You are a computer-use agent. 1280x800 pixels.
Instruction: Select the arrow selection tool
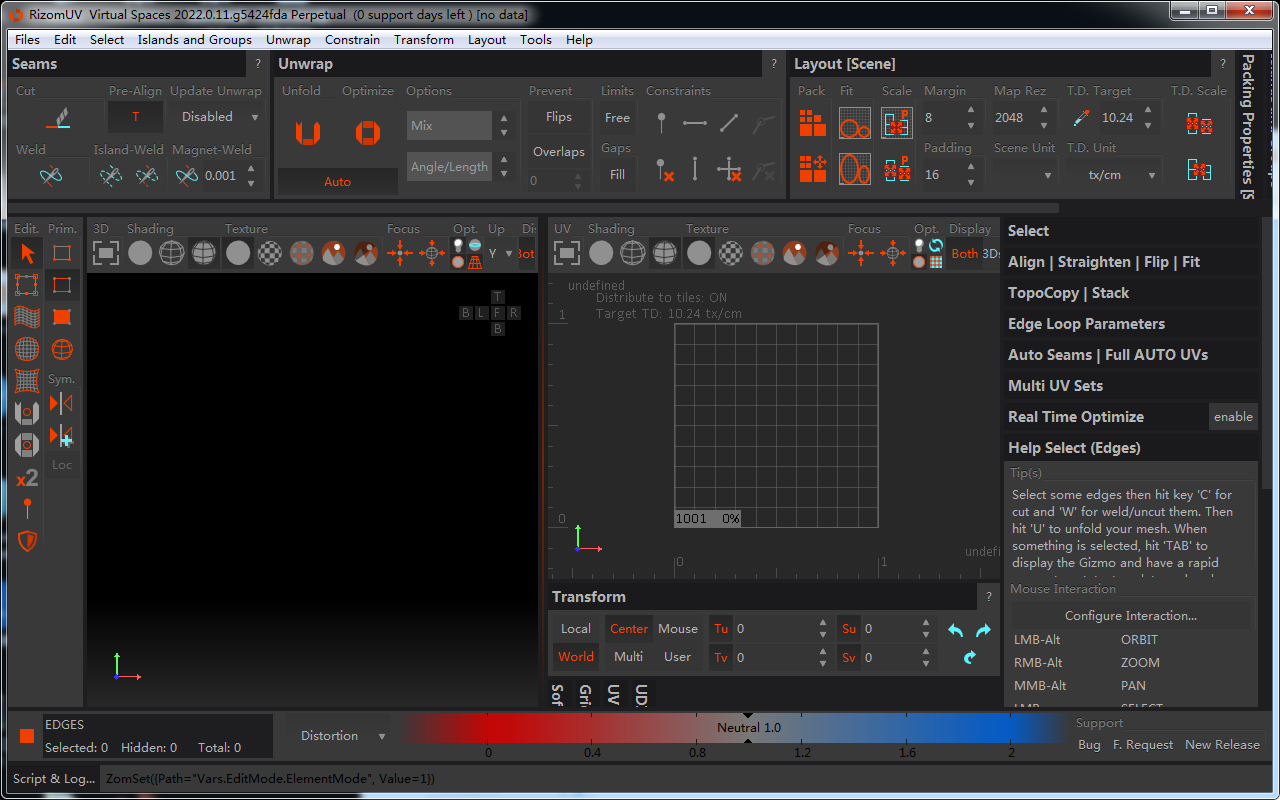pyautogui.click(x=27, y=254)
